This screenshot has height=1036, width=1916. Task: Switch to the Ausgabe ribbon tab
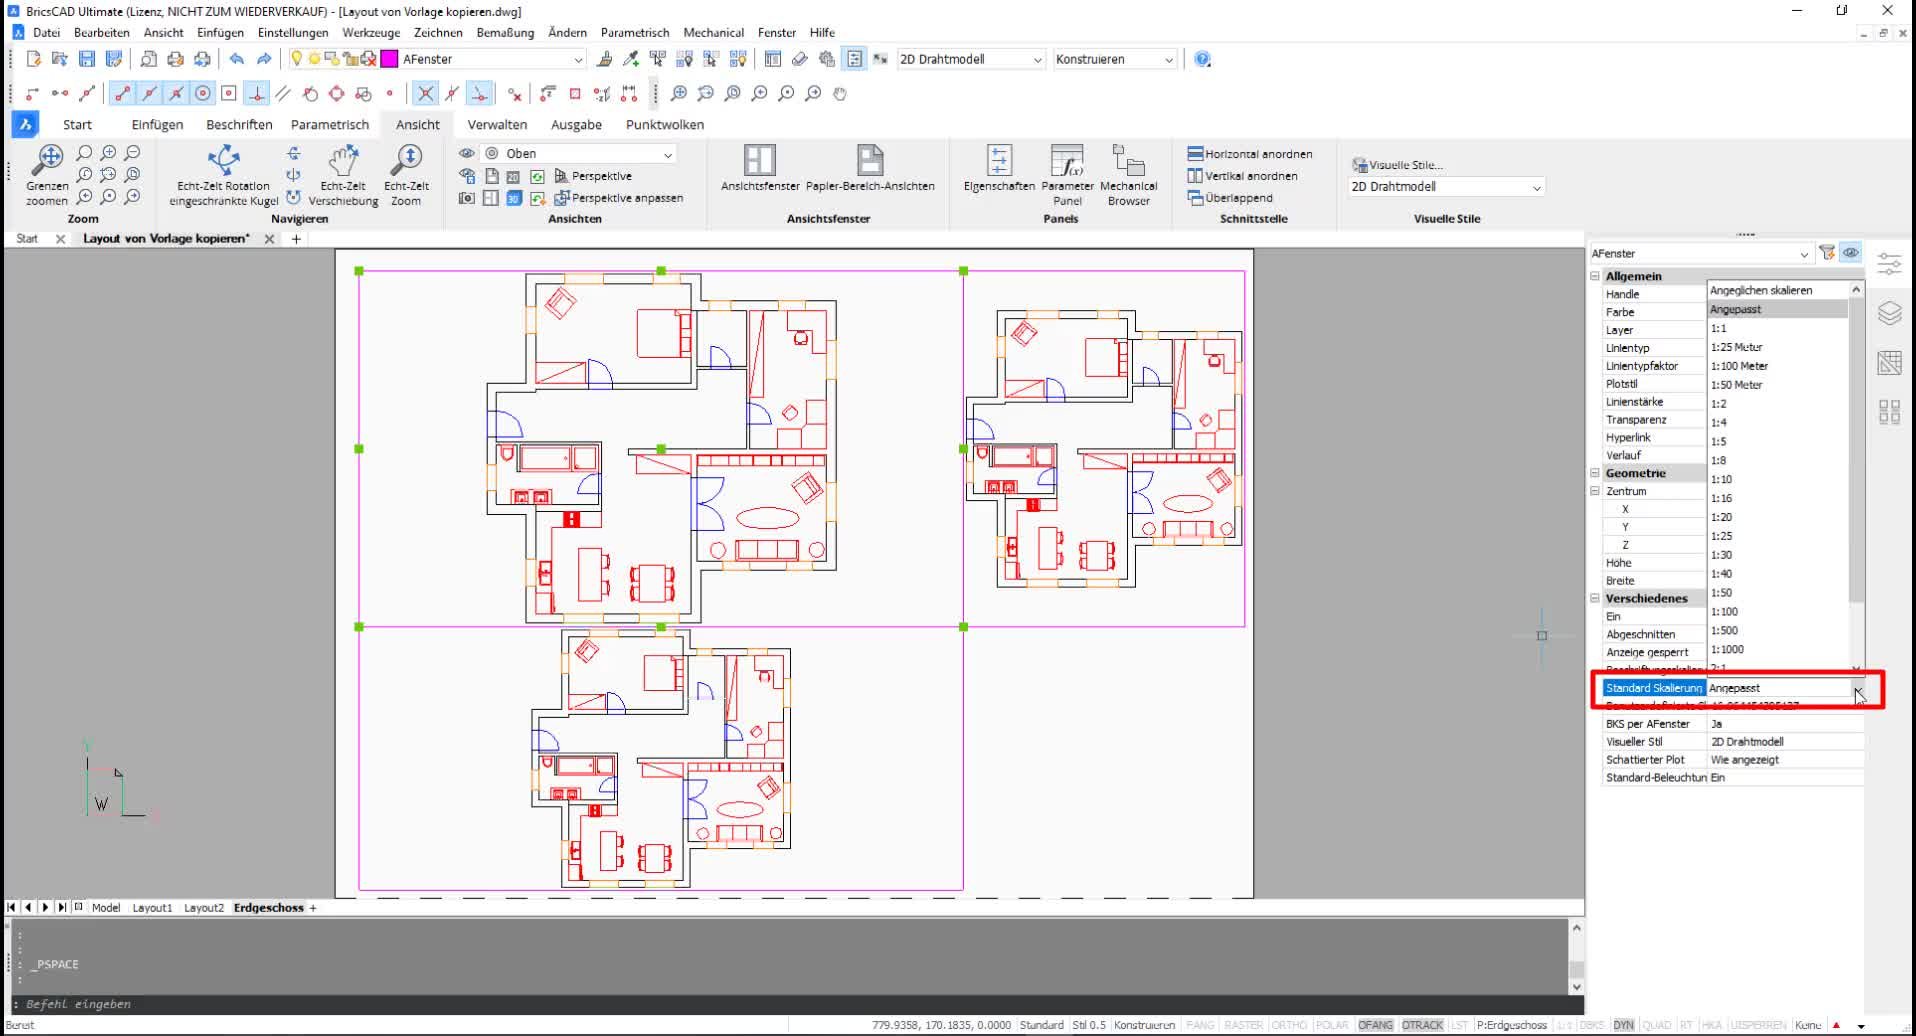[x=576, y=124]
